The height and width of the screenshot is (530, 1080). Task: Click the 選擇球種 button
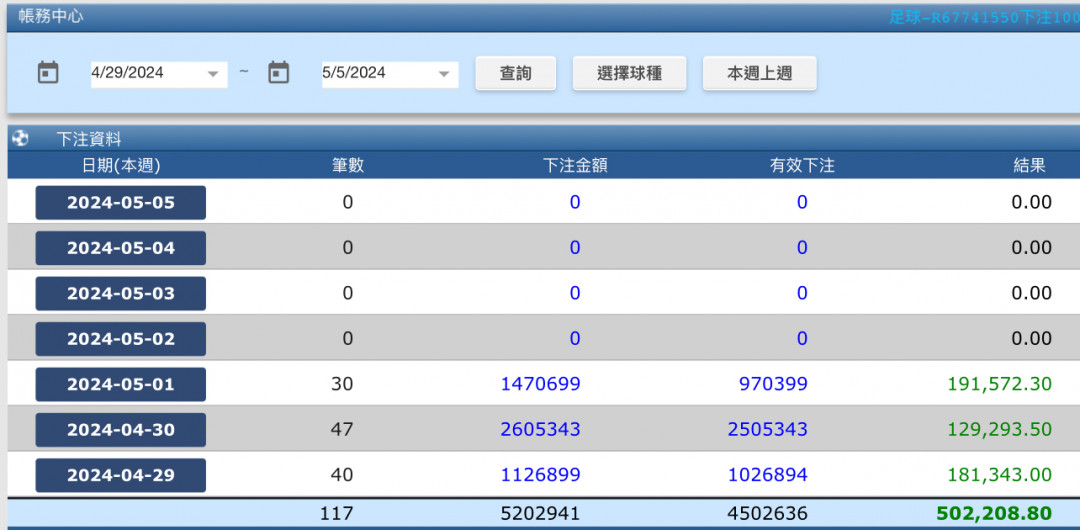(x=630, y=73)
